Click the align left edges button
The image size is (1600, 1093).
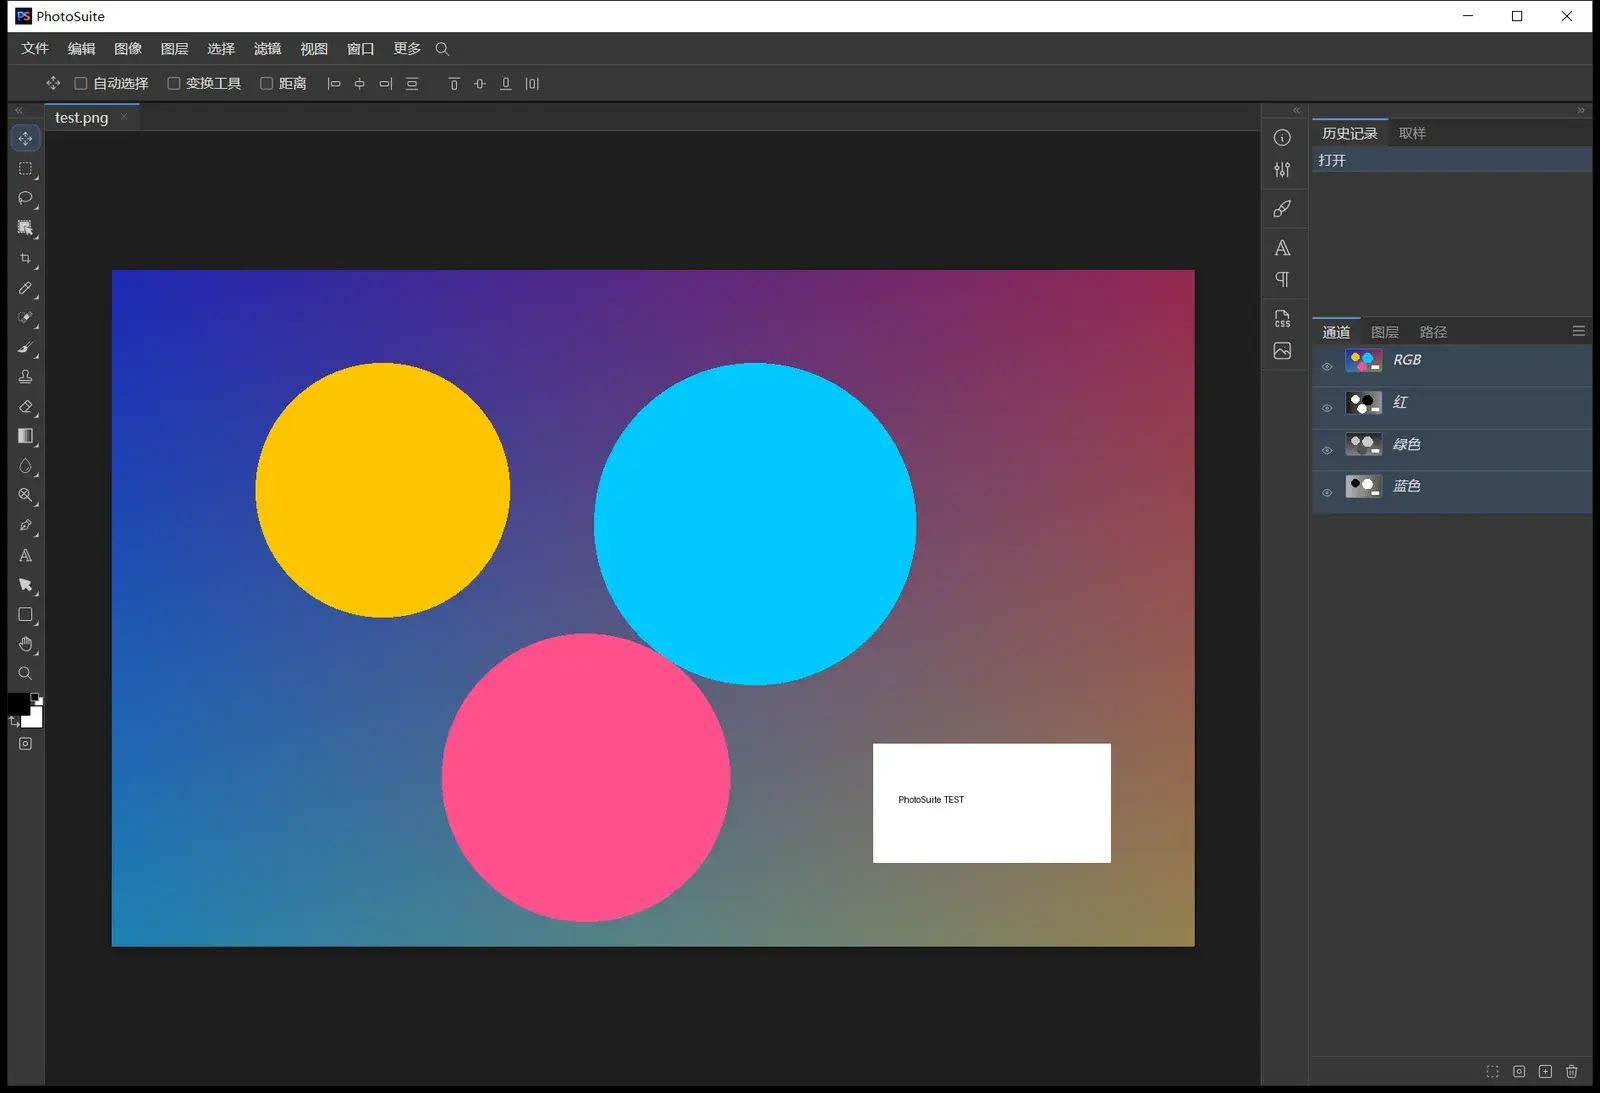pyautogui.click(x=334, y=84)
